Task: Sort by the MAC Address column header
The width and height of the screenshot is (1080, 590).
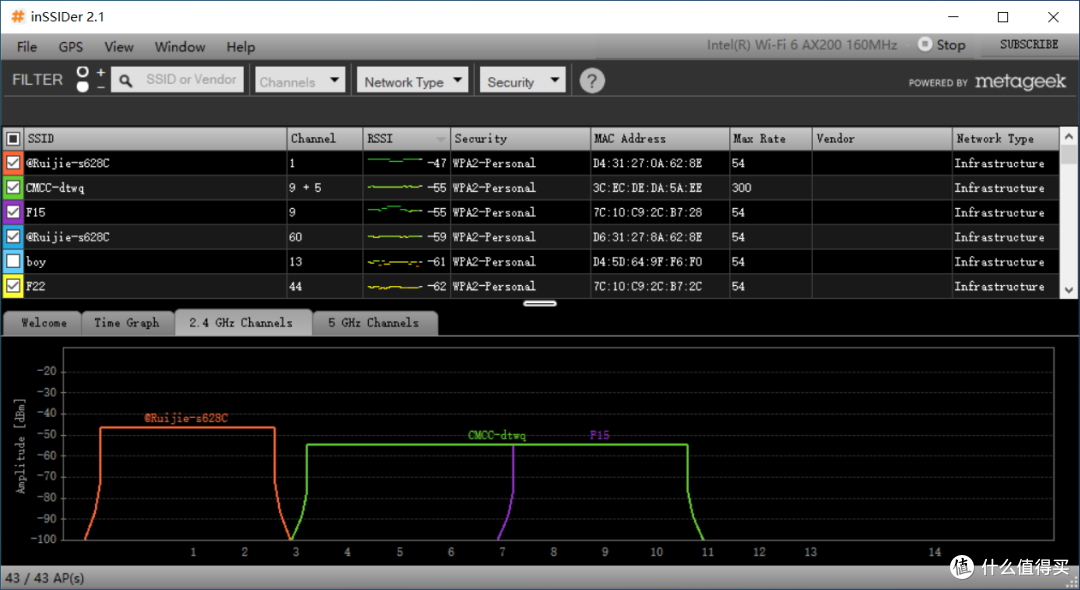Action: 660,139
